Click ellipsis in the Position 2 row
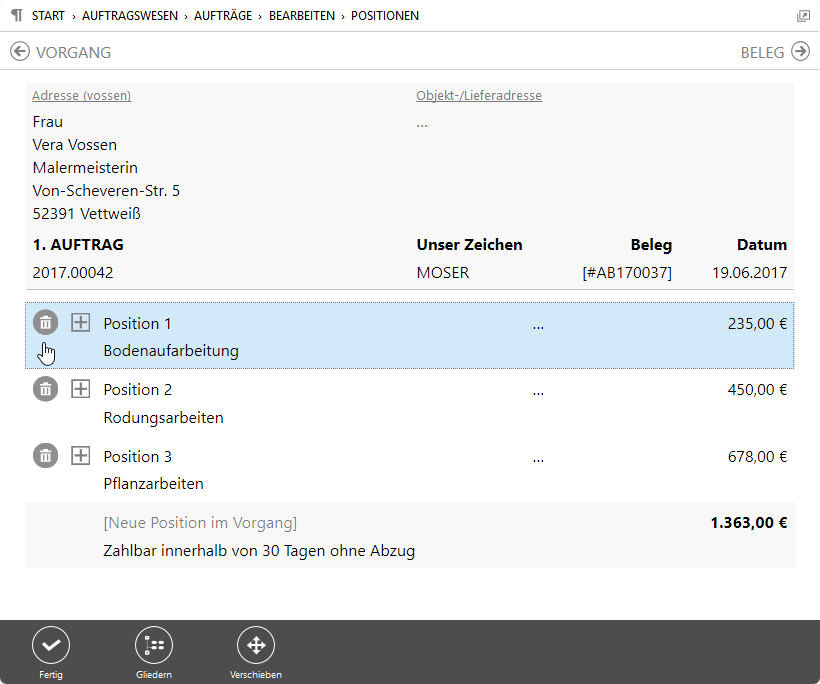The height and width of the screenshot is (684, 820). [538, 390]
